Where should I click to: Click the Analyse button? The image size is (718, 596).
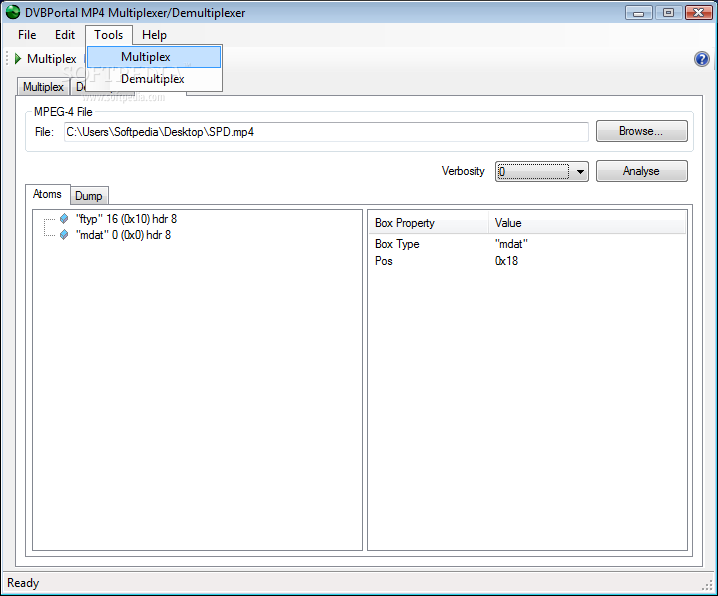pyautogui.click(x=641, y=171)
